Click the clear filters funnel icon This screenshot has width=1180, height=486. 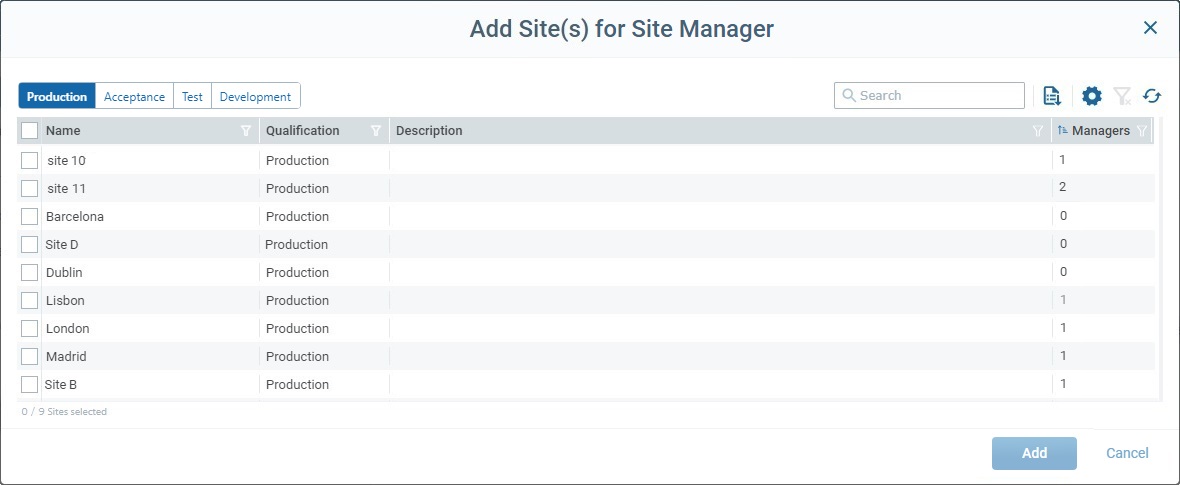pos(1122,96)
